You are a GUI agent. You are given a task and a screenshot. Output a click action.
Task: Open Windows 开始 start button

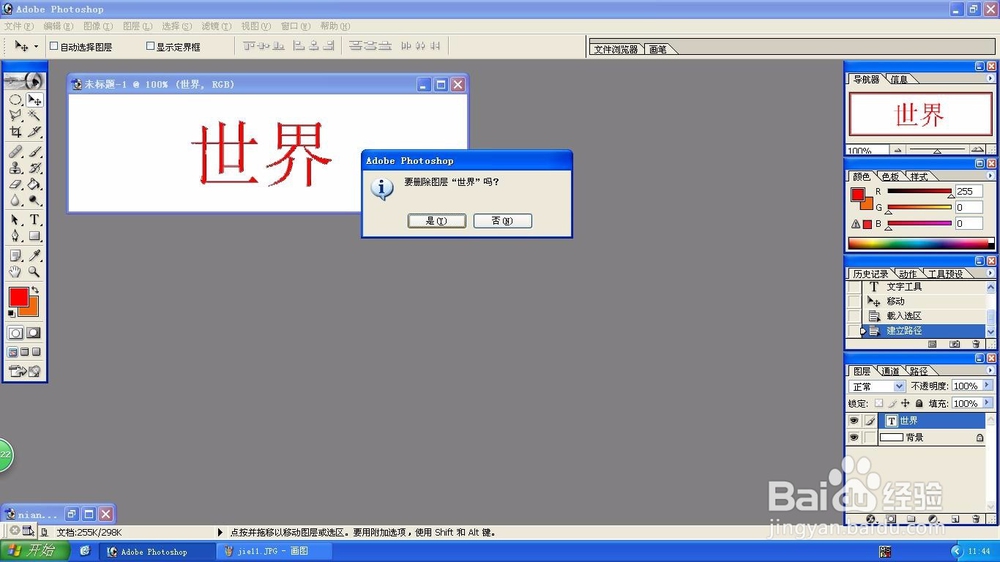tap(35, 551)
